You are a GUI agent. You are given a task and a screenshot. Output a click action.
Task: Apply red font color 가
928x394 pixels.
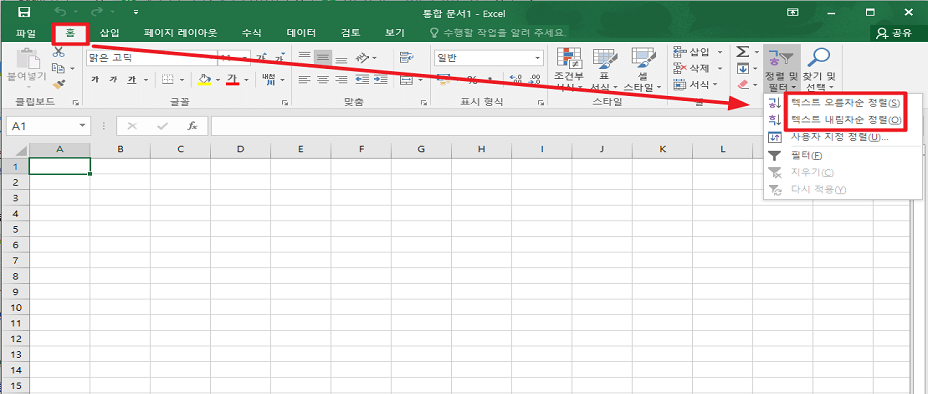tap(233, 79)
